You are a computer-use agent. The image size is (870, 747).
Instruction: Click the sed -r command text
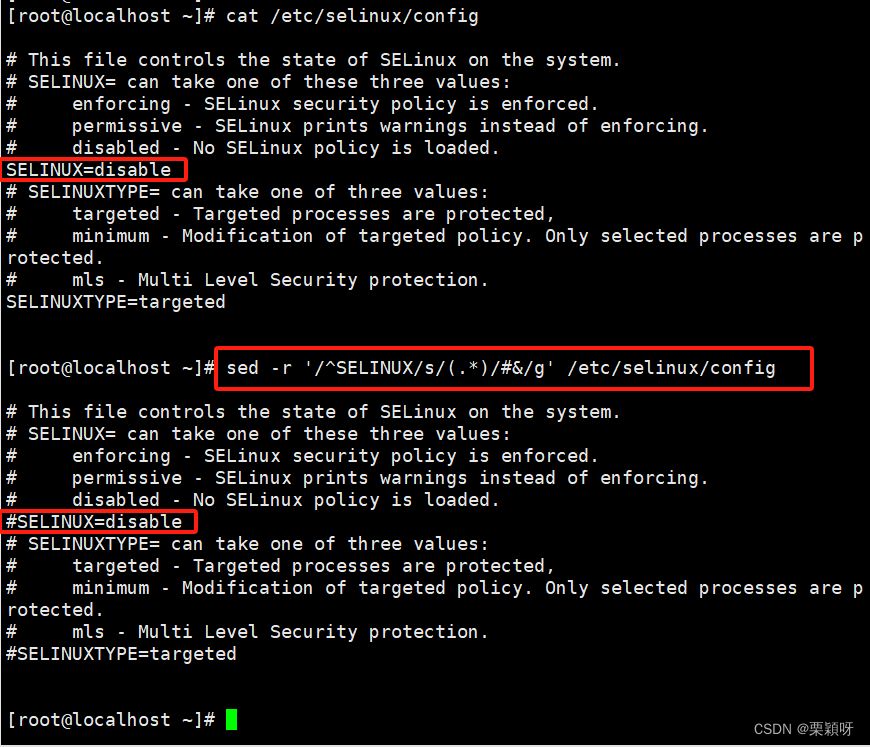pos(500,368)
